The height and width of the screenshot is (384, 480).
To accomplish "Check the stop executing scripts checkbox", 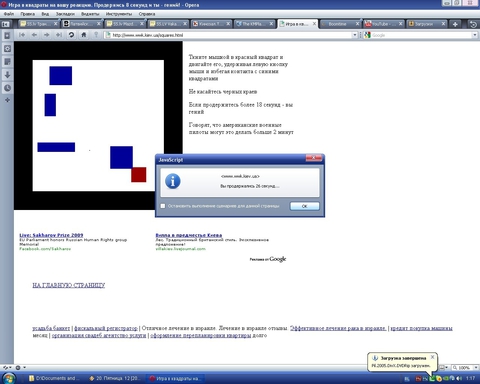I will pos(163,206).
